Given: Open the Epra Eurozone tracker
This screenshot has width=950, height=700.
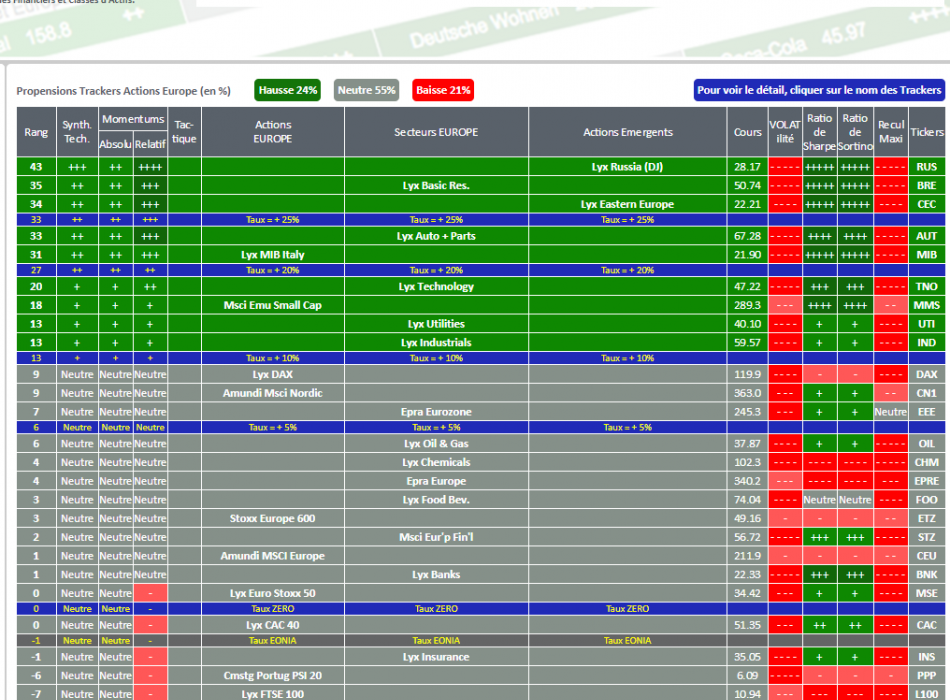Looking at the screenshot, I should point(436,412).
